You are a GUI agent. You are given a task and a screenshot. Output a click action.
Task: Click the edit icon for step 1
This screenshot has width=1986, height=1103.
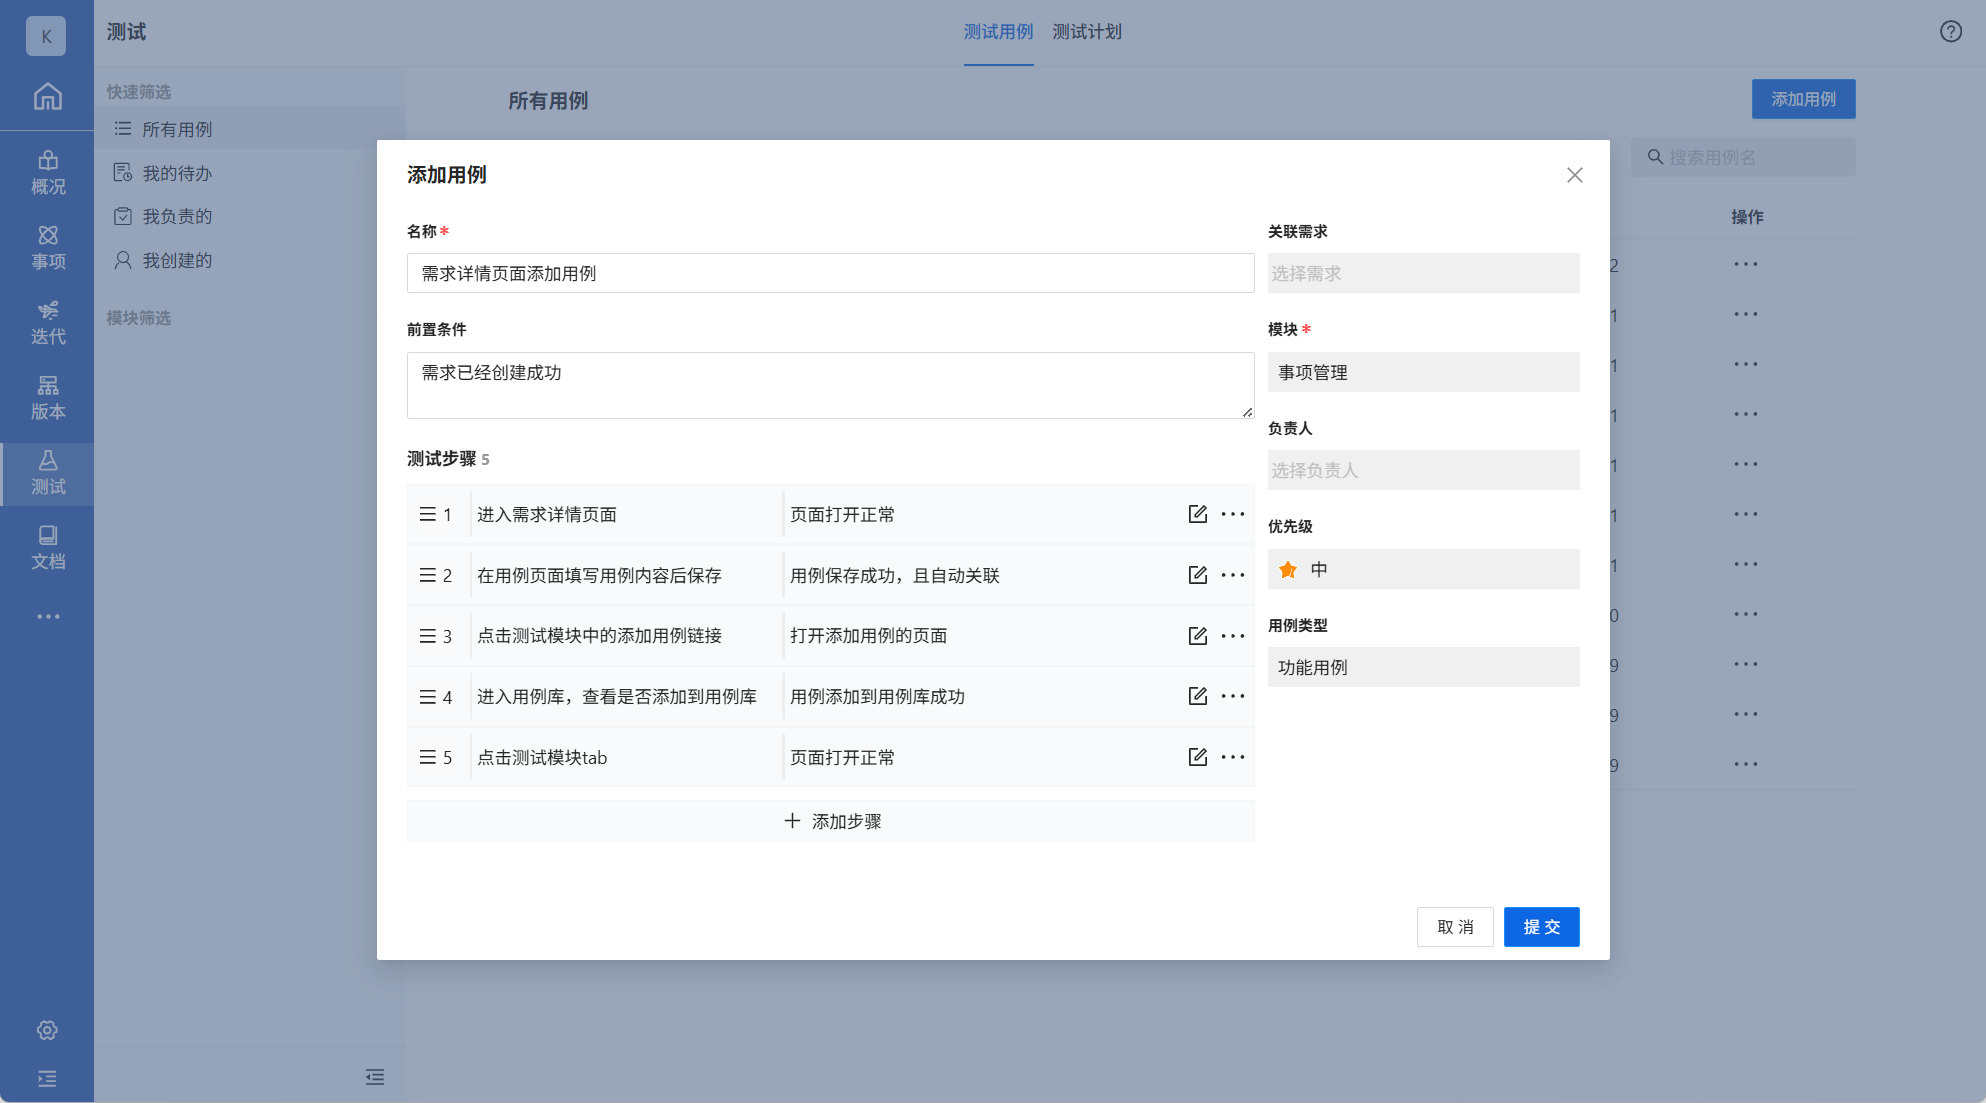point(1197,514)
